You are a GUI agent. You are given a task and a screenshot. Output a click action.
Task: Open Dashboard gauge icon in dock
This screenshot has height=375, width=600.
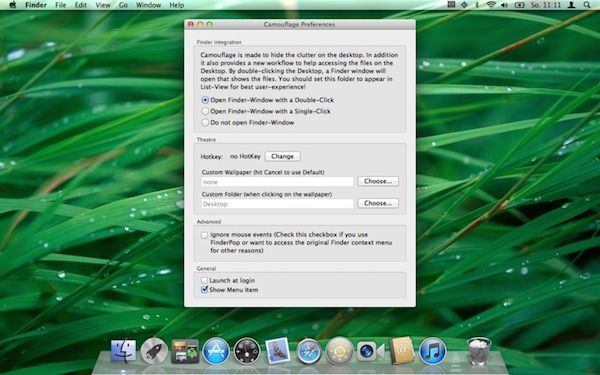click(247, 351)
